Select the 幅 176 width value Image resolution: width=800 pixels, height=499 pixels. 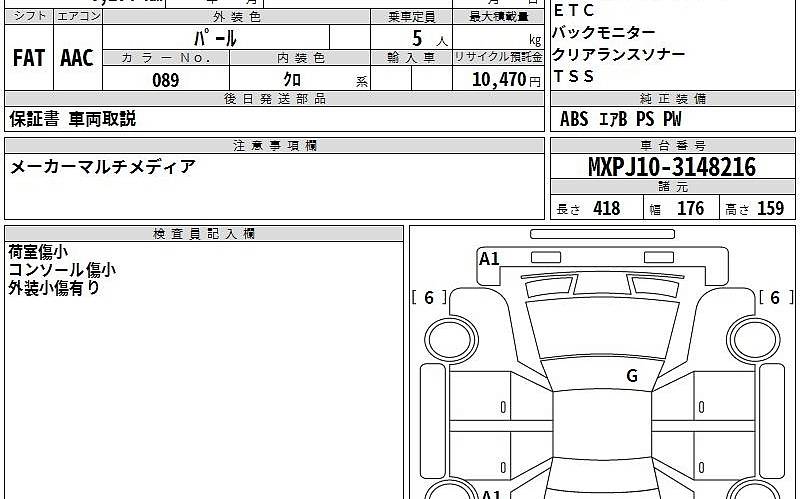(x=677, y=209)
